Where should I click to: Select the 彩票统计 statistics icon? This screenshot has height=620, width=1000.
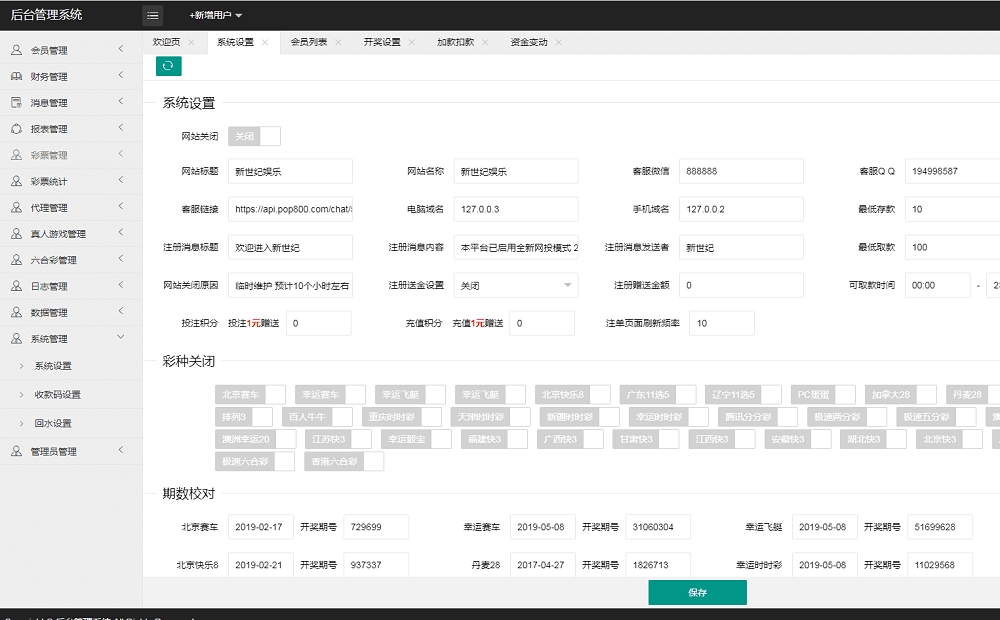17,181
